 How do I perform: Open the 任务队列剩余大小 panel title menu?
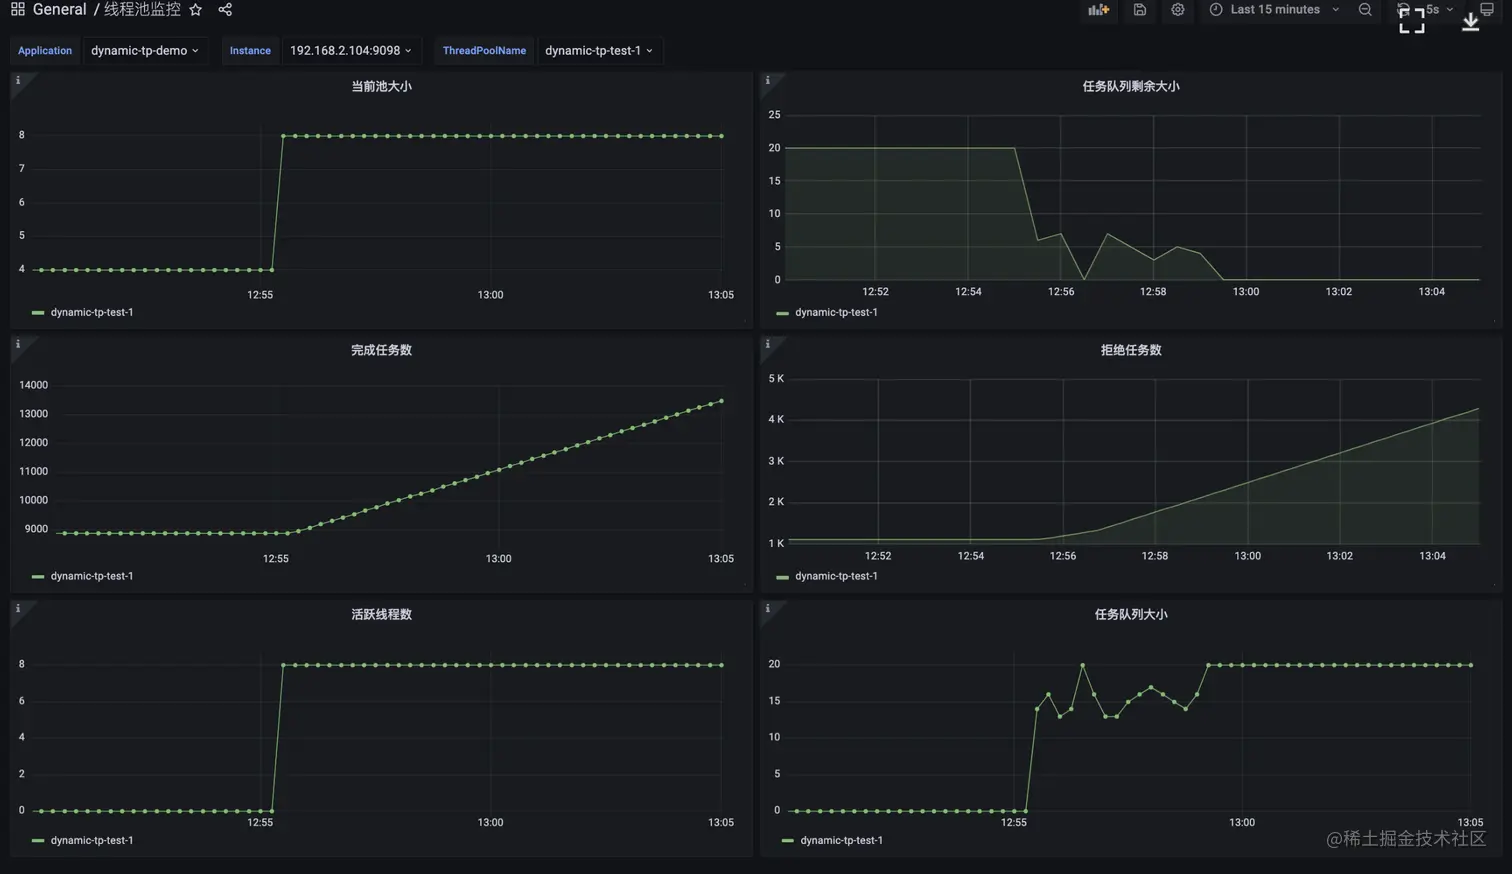click(1131, 86)
